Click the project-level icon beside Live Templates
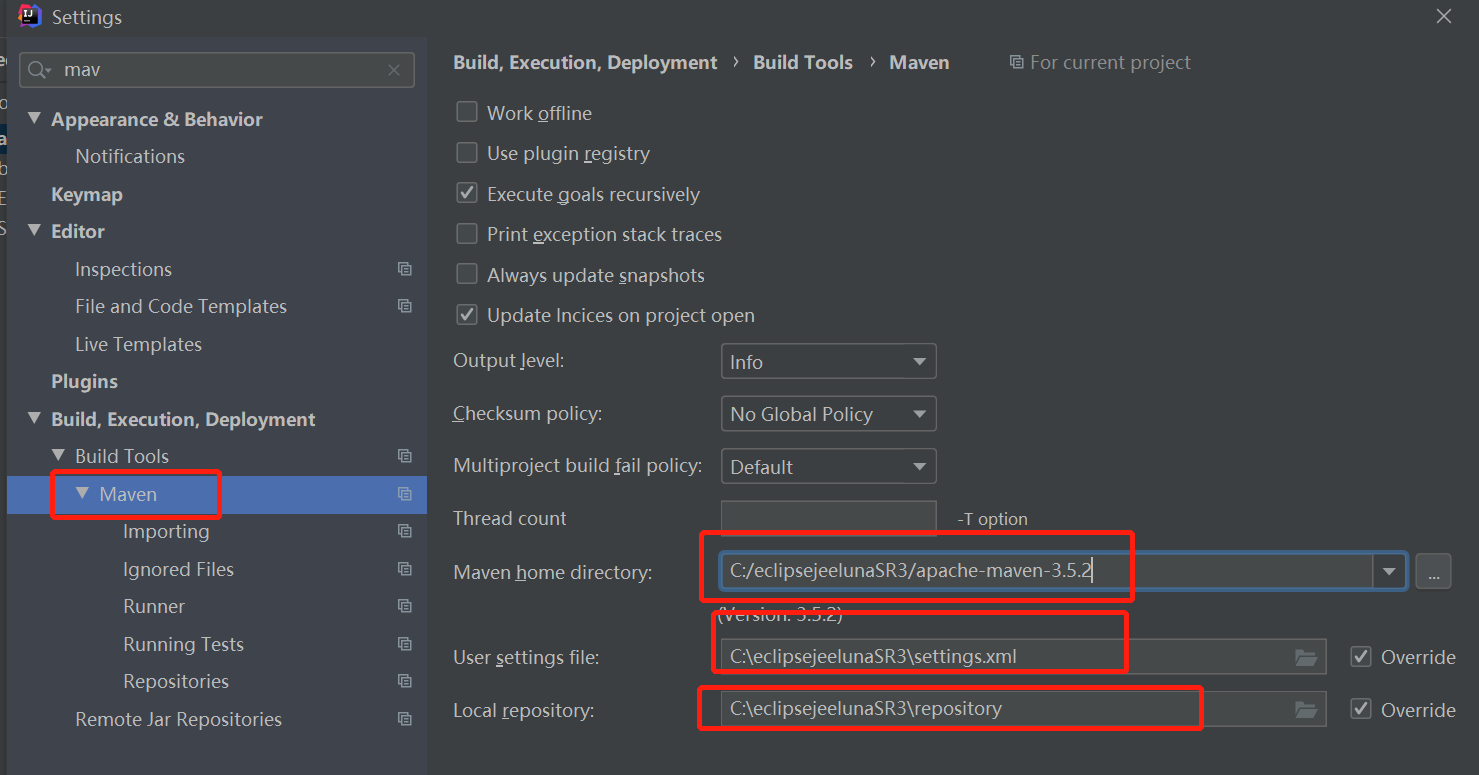Viewport: 1479px width, 775px height. (x=404, y=344)
